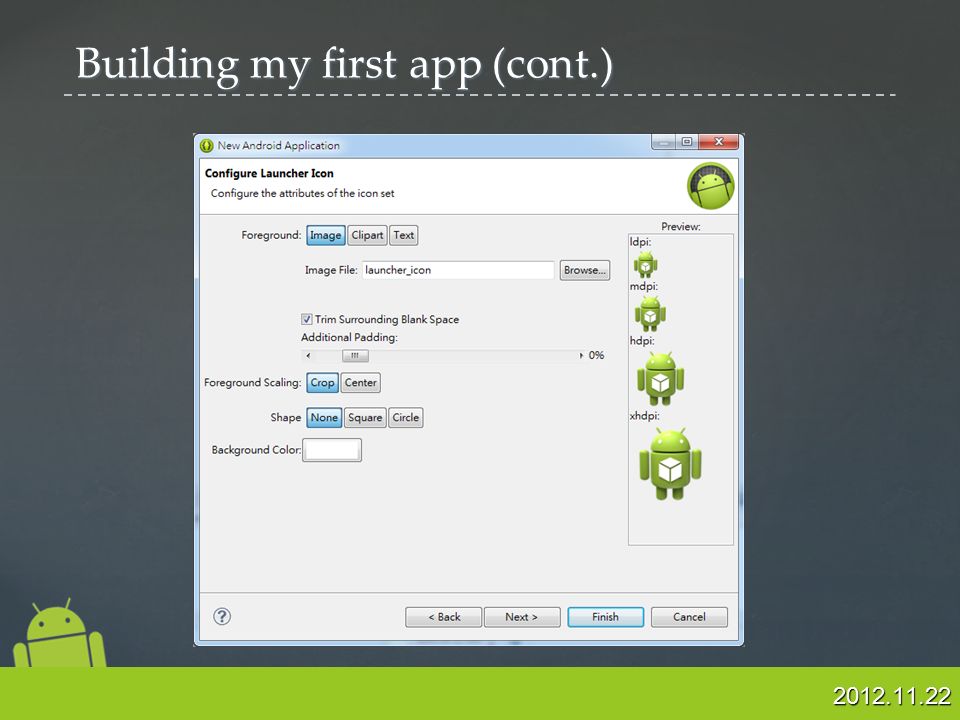960x720 pixels.
Task: Close the New Android Application dialog
Action: (718, 142)
